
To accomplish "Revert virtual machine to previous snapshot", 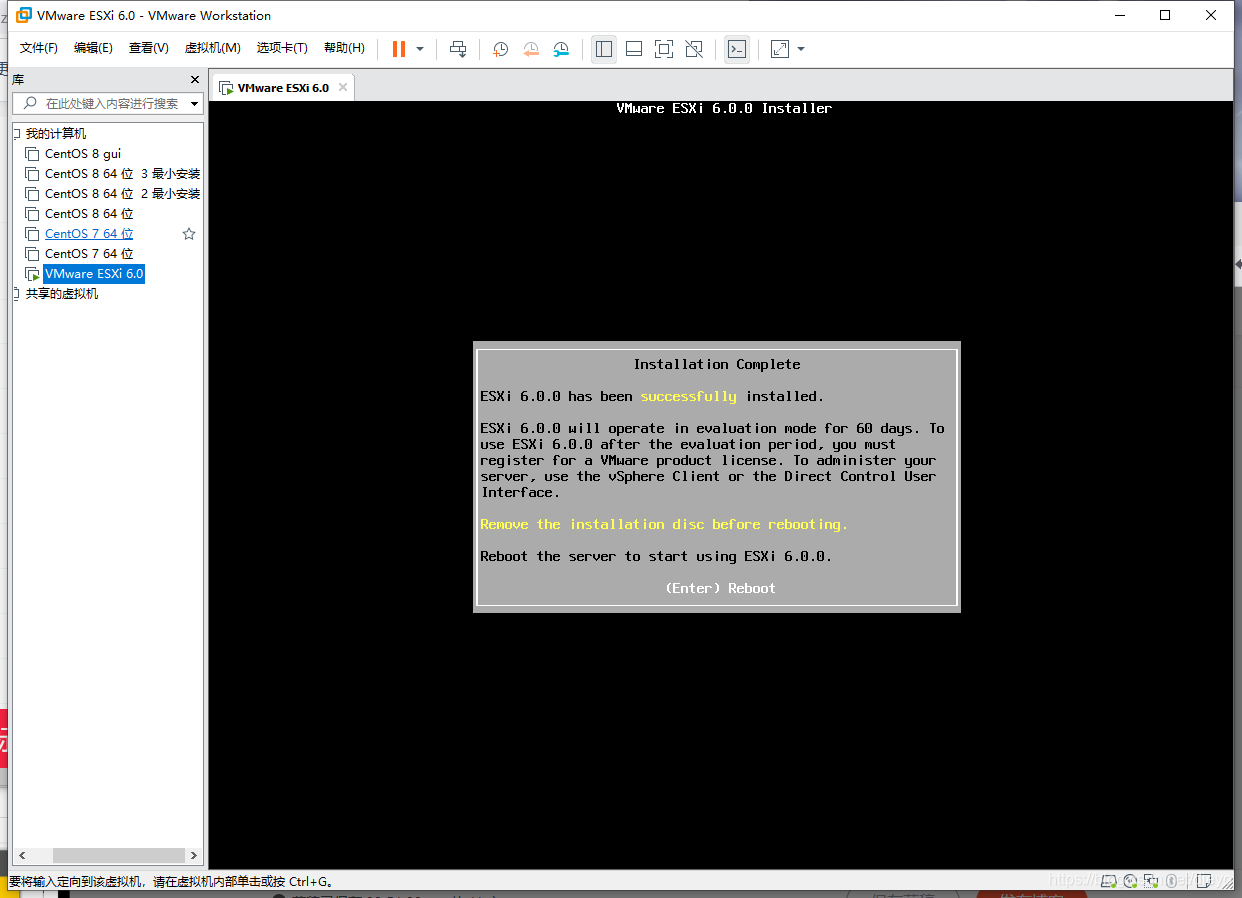I will click(531, 49).
